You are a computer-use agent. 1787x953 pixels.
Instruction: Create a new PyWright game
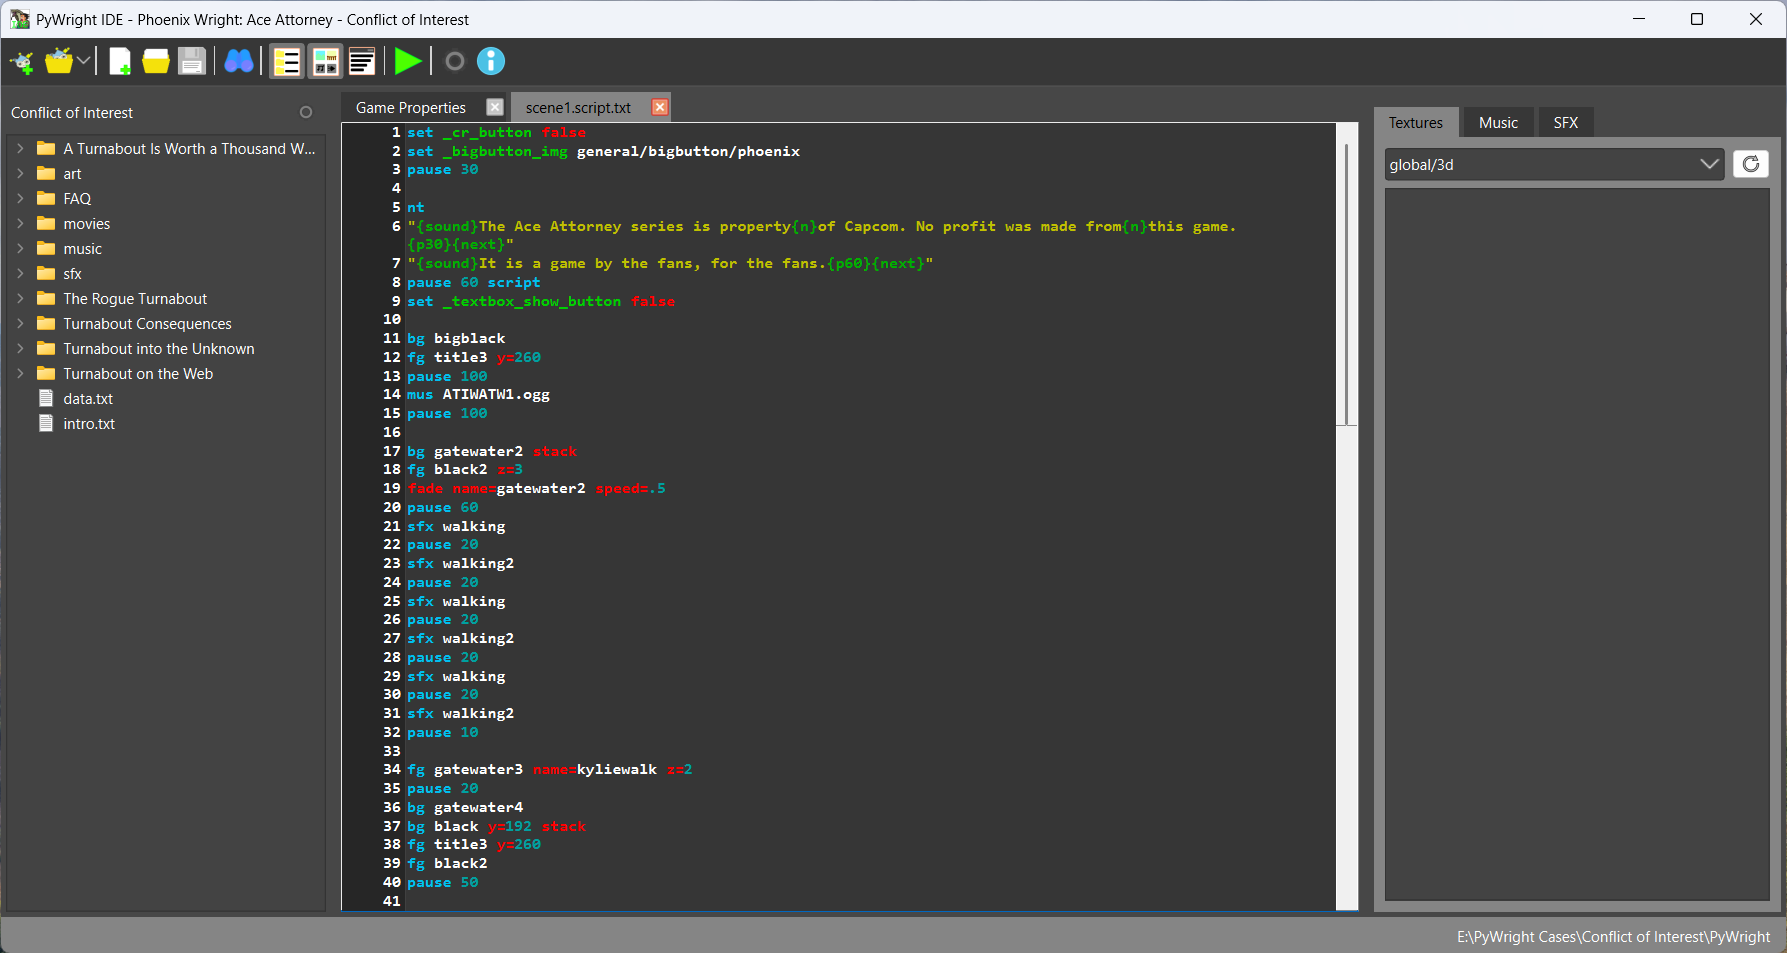[22, 62]
